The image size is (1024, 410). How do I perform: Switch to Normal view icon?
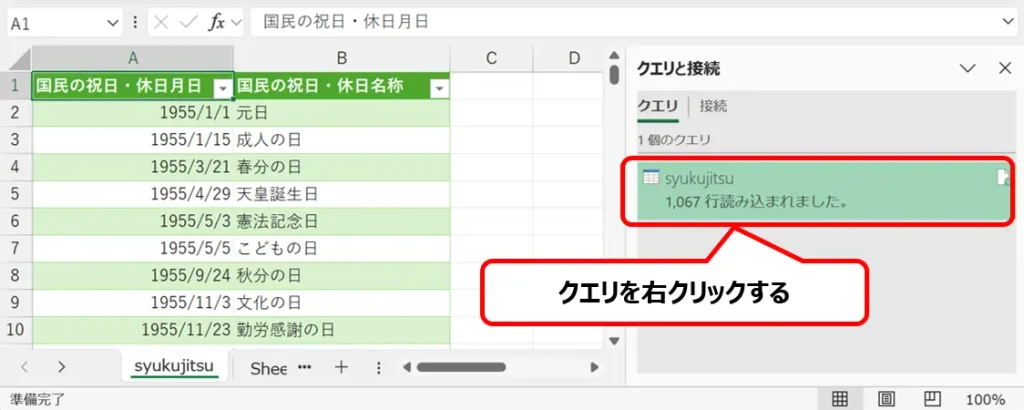pyautogui.click(x=840, y=399)
